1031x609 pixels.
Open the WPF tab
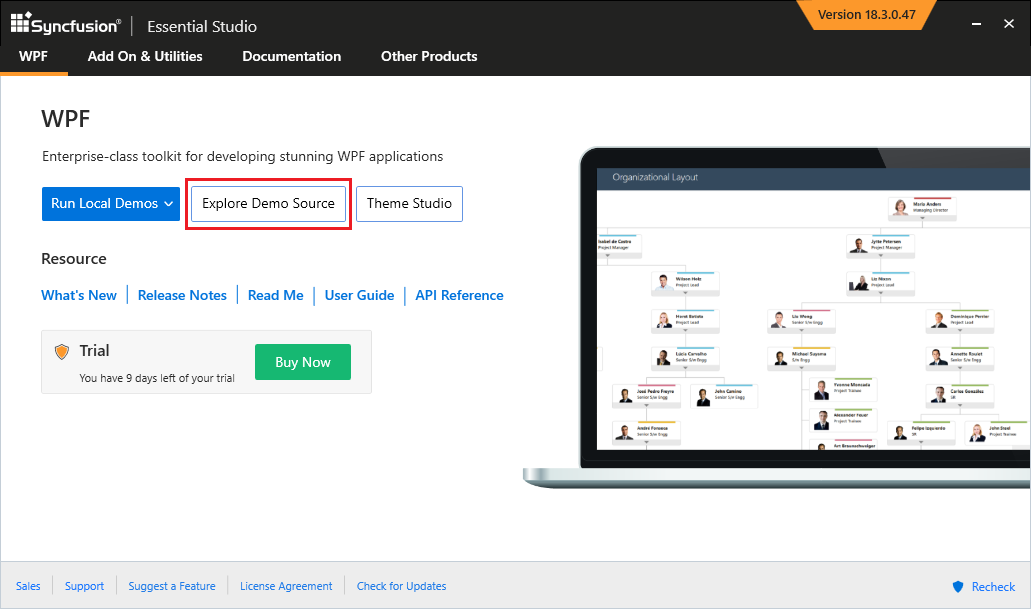(34, 57)
